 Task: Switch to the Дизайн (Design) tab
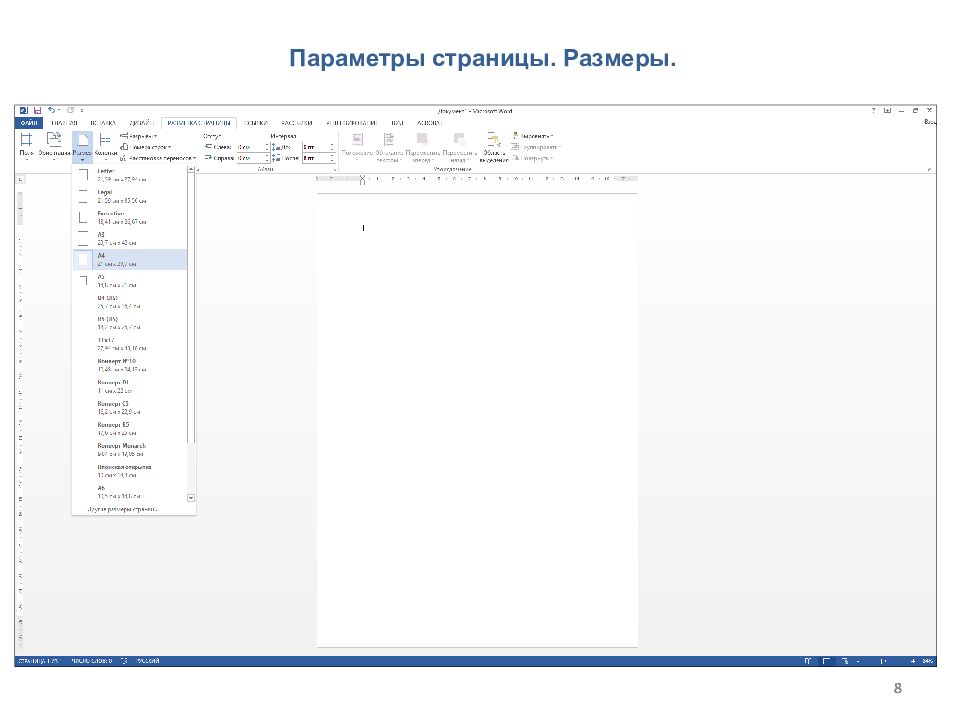[x=141, y=123]
